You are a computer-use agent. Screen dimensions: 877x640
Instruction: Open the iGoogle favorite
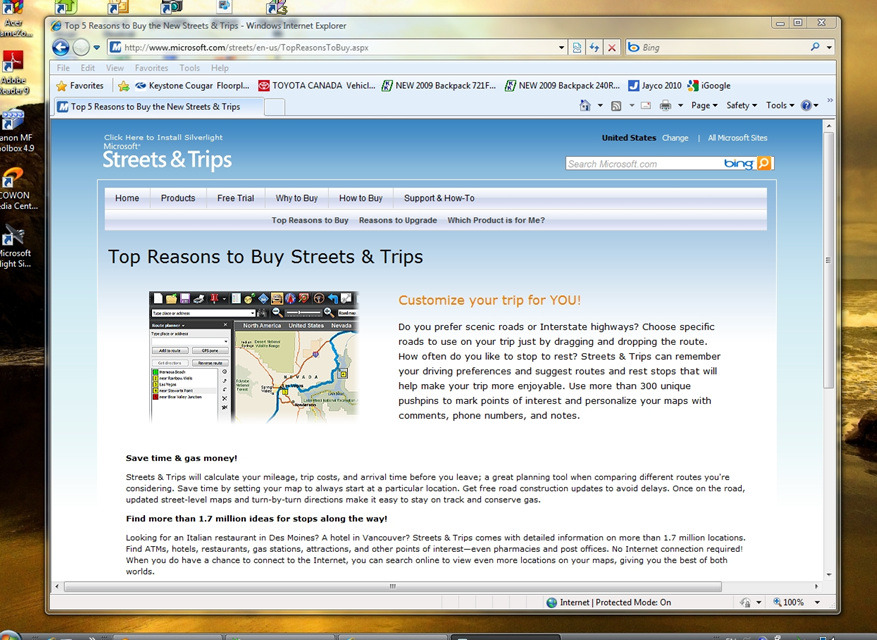tap(709, 86)
